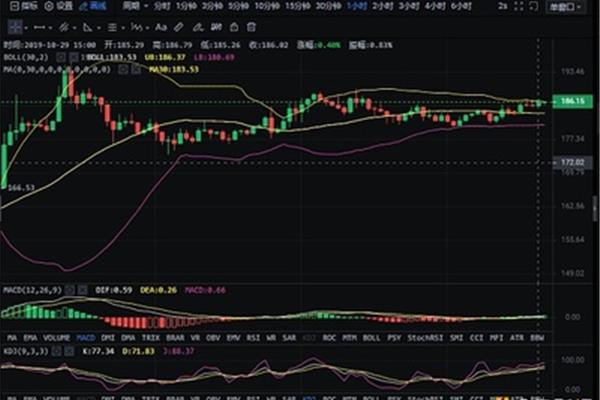Open Fibonacci tool dropdown arrow

[123, 28]
